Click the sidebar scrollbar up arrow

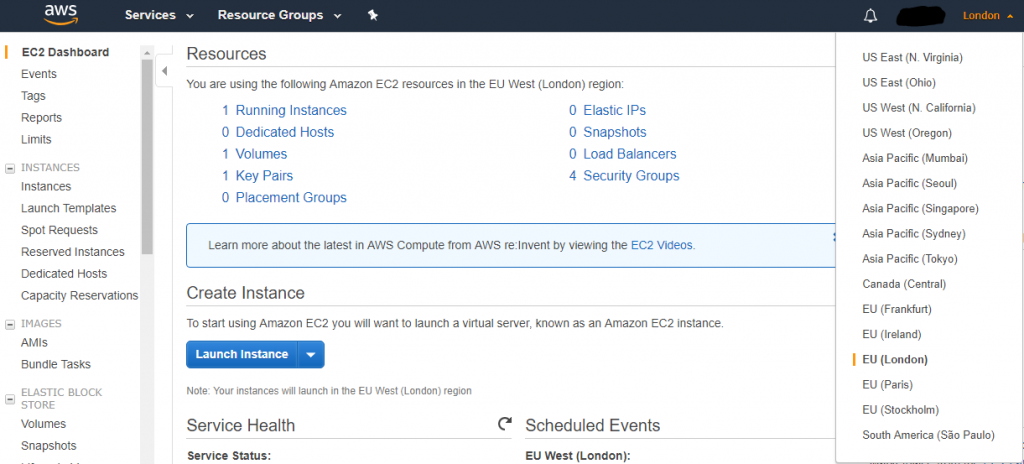(147, 52)
